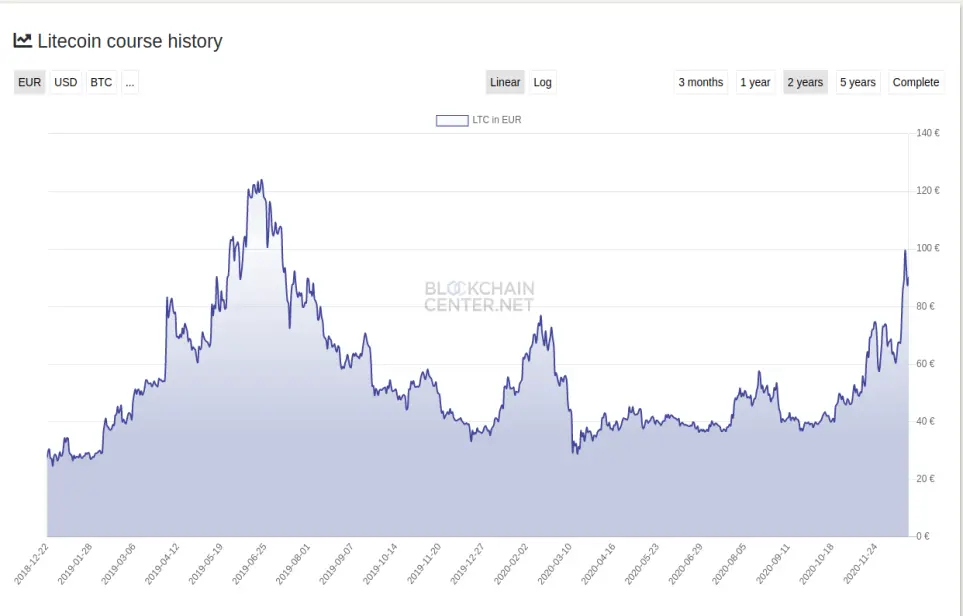The width and height of the screenshot is (963, 616).
Task: Click the 2019-09-07 date label
Action: [x=337, y=564]
